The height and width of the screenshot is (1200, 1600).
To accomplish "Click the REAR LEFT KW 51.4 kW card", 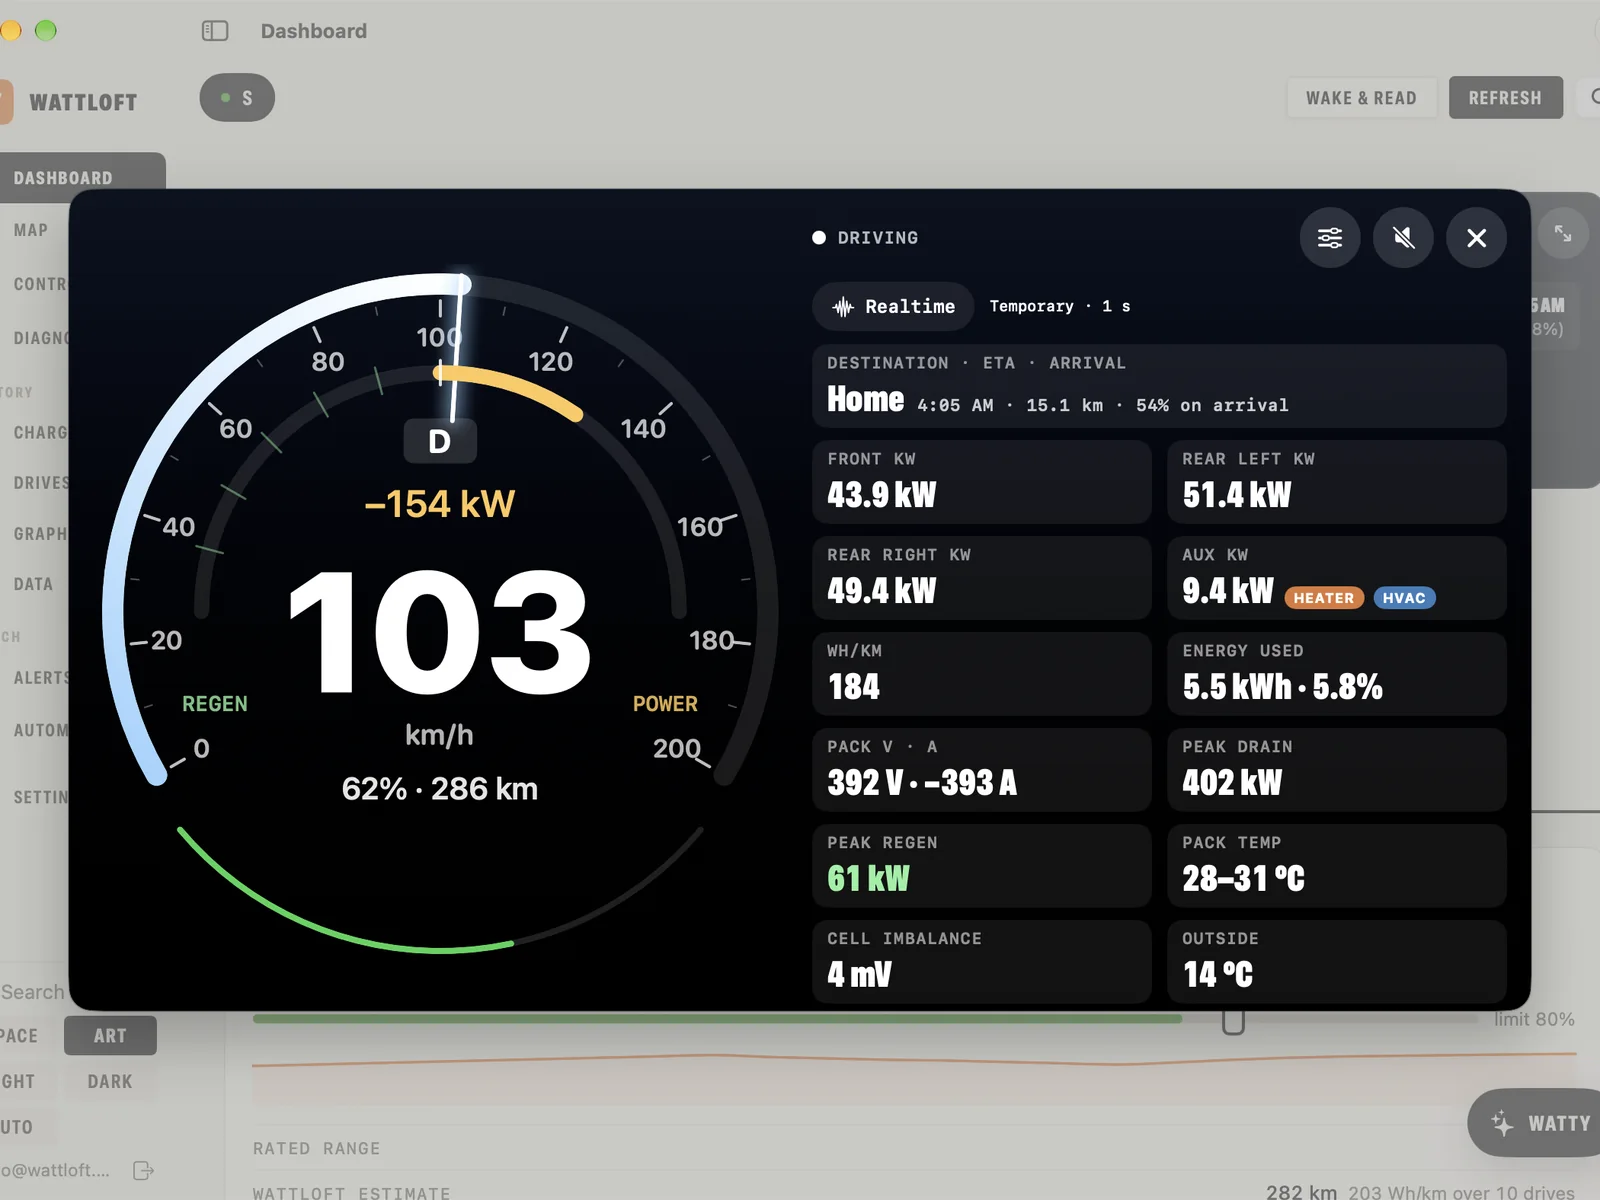I will (1337, 482).
